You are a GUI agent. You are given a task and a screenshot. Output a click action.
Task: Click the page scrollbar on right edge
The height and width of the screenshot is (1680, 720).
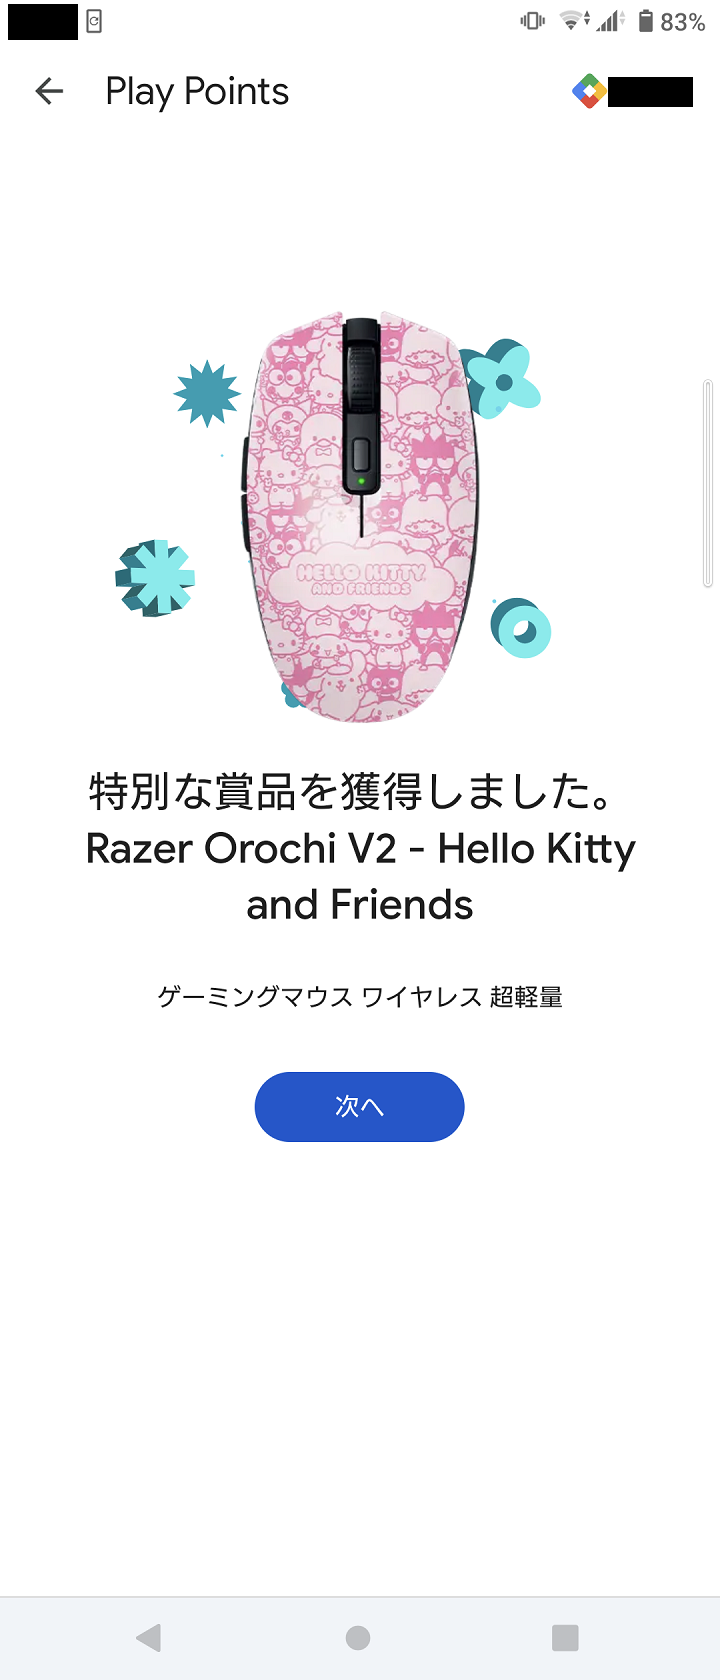click(708, 483)
